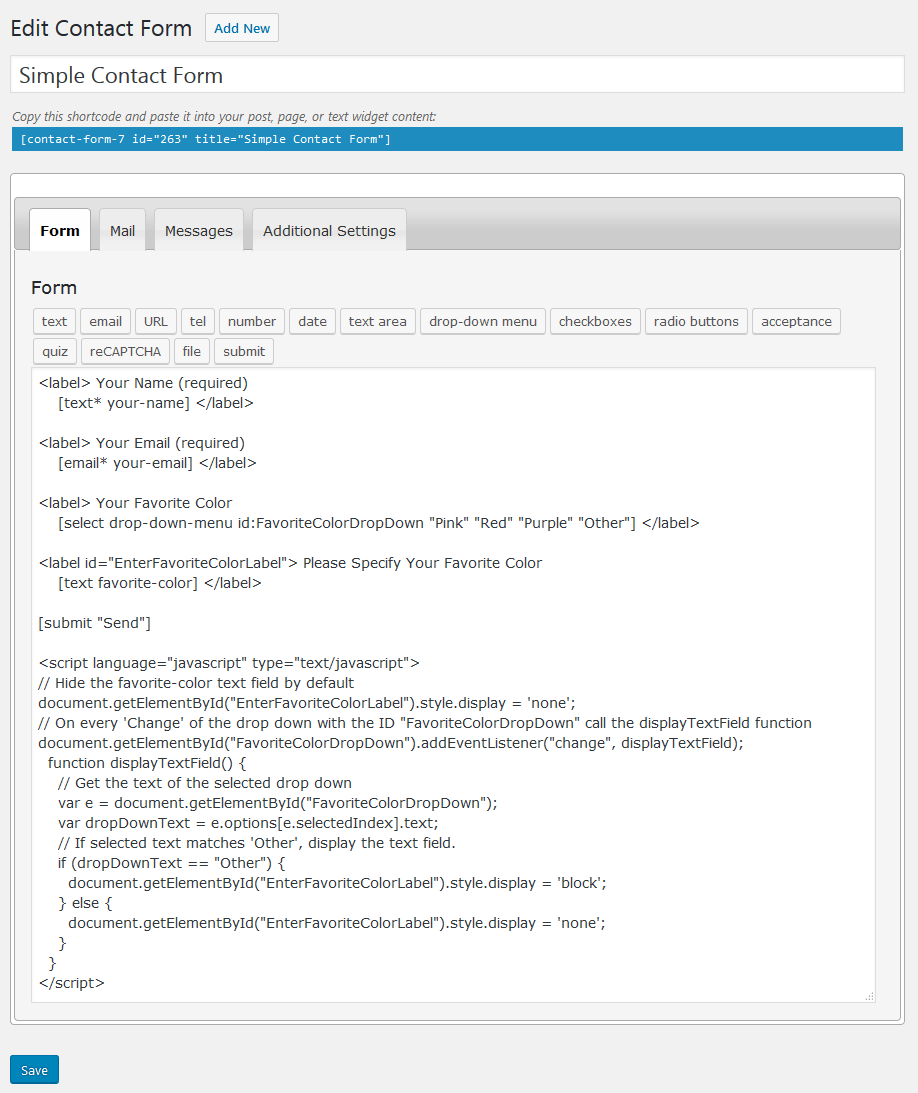Click the line '[email* your-email] </label>'
The width and height of the screenshot is (918, 1093).
tap(157, 463)
